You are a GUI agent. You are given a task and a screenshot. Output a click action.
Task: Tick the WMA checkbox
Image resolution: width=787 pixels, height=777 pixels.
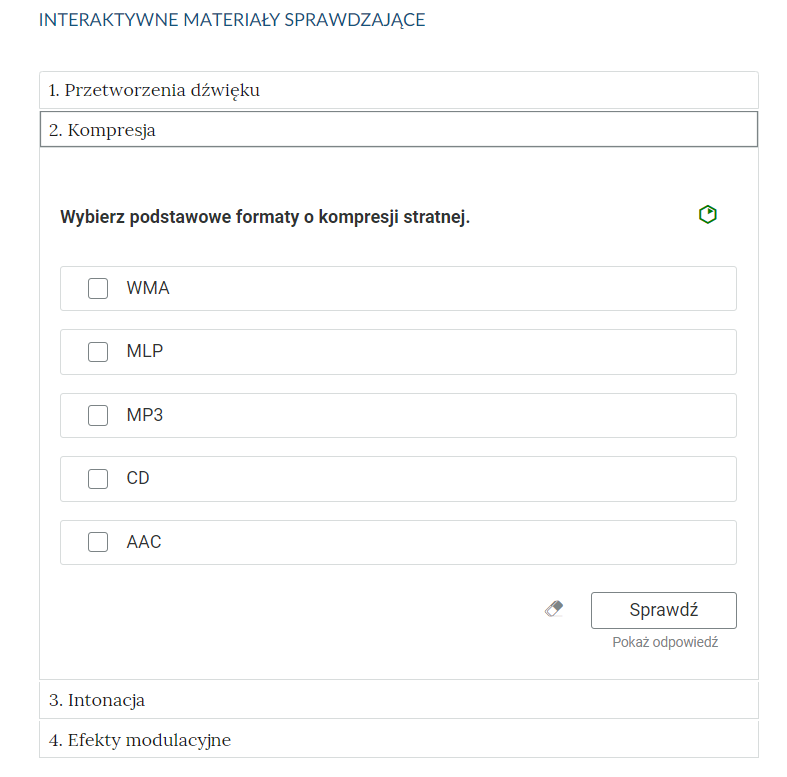pos(98,289)
